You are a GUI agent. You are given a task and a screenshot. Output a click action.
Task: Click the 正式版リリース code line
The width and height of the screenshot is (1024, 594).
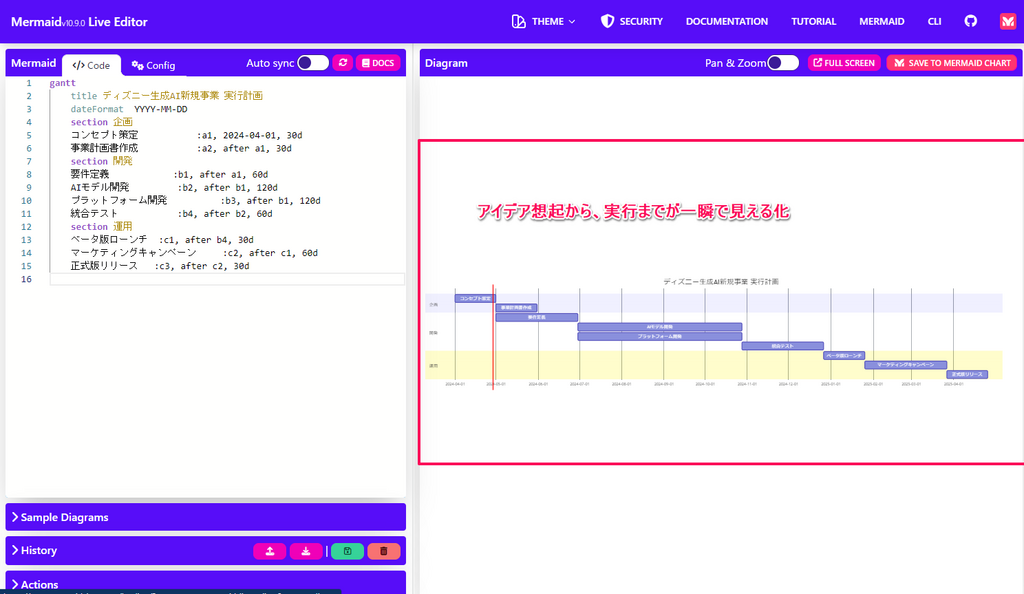(x=160, y=266)
